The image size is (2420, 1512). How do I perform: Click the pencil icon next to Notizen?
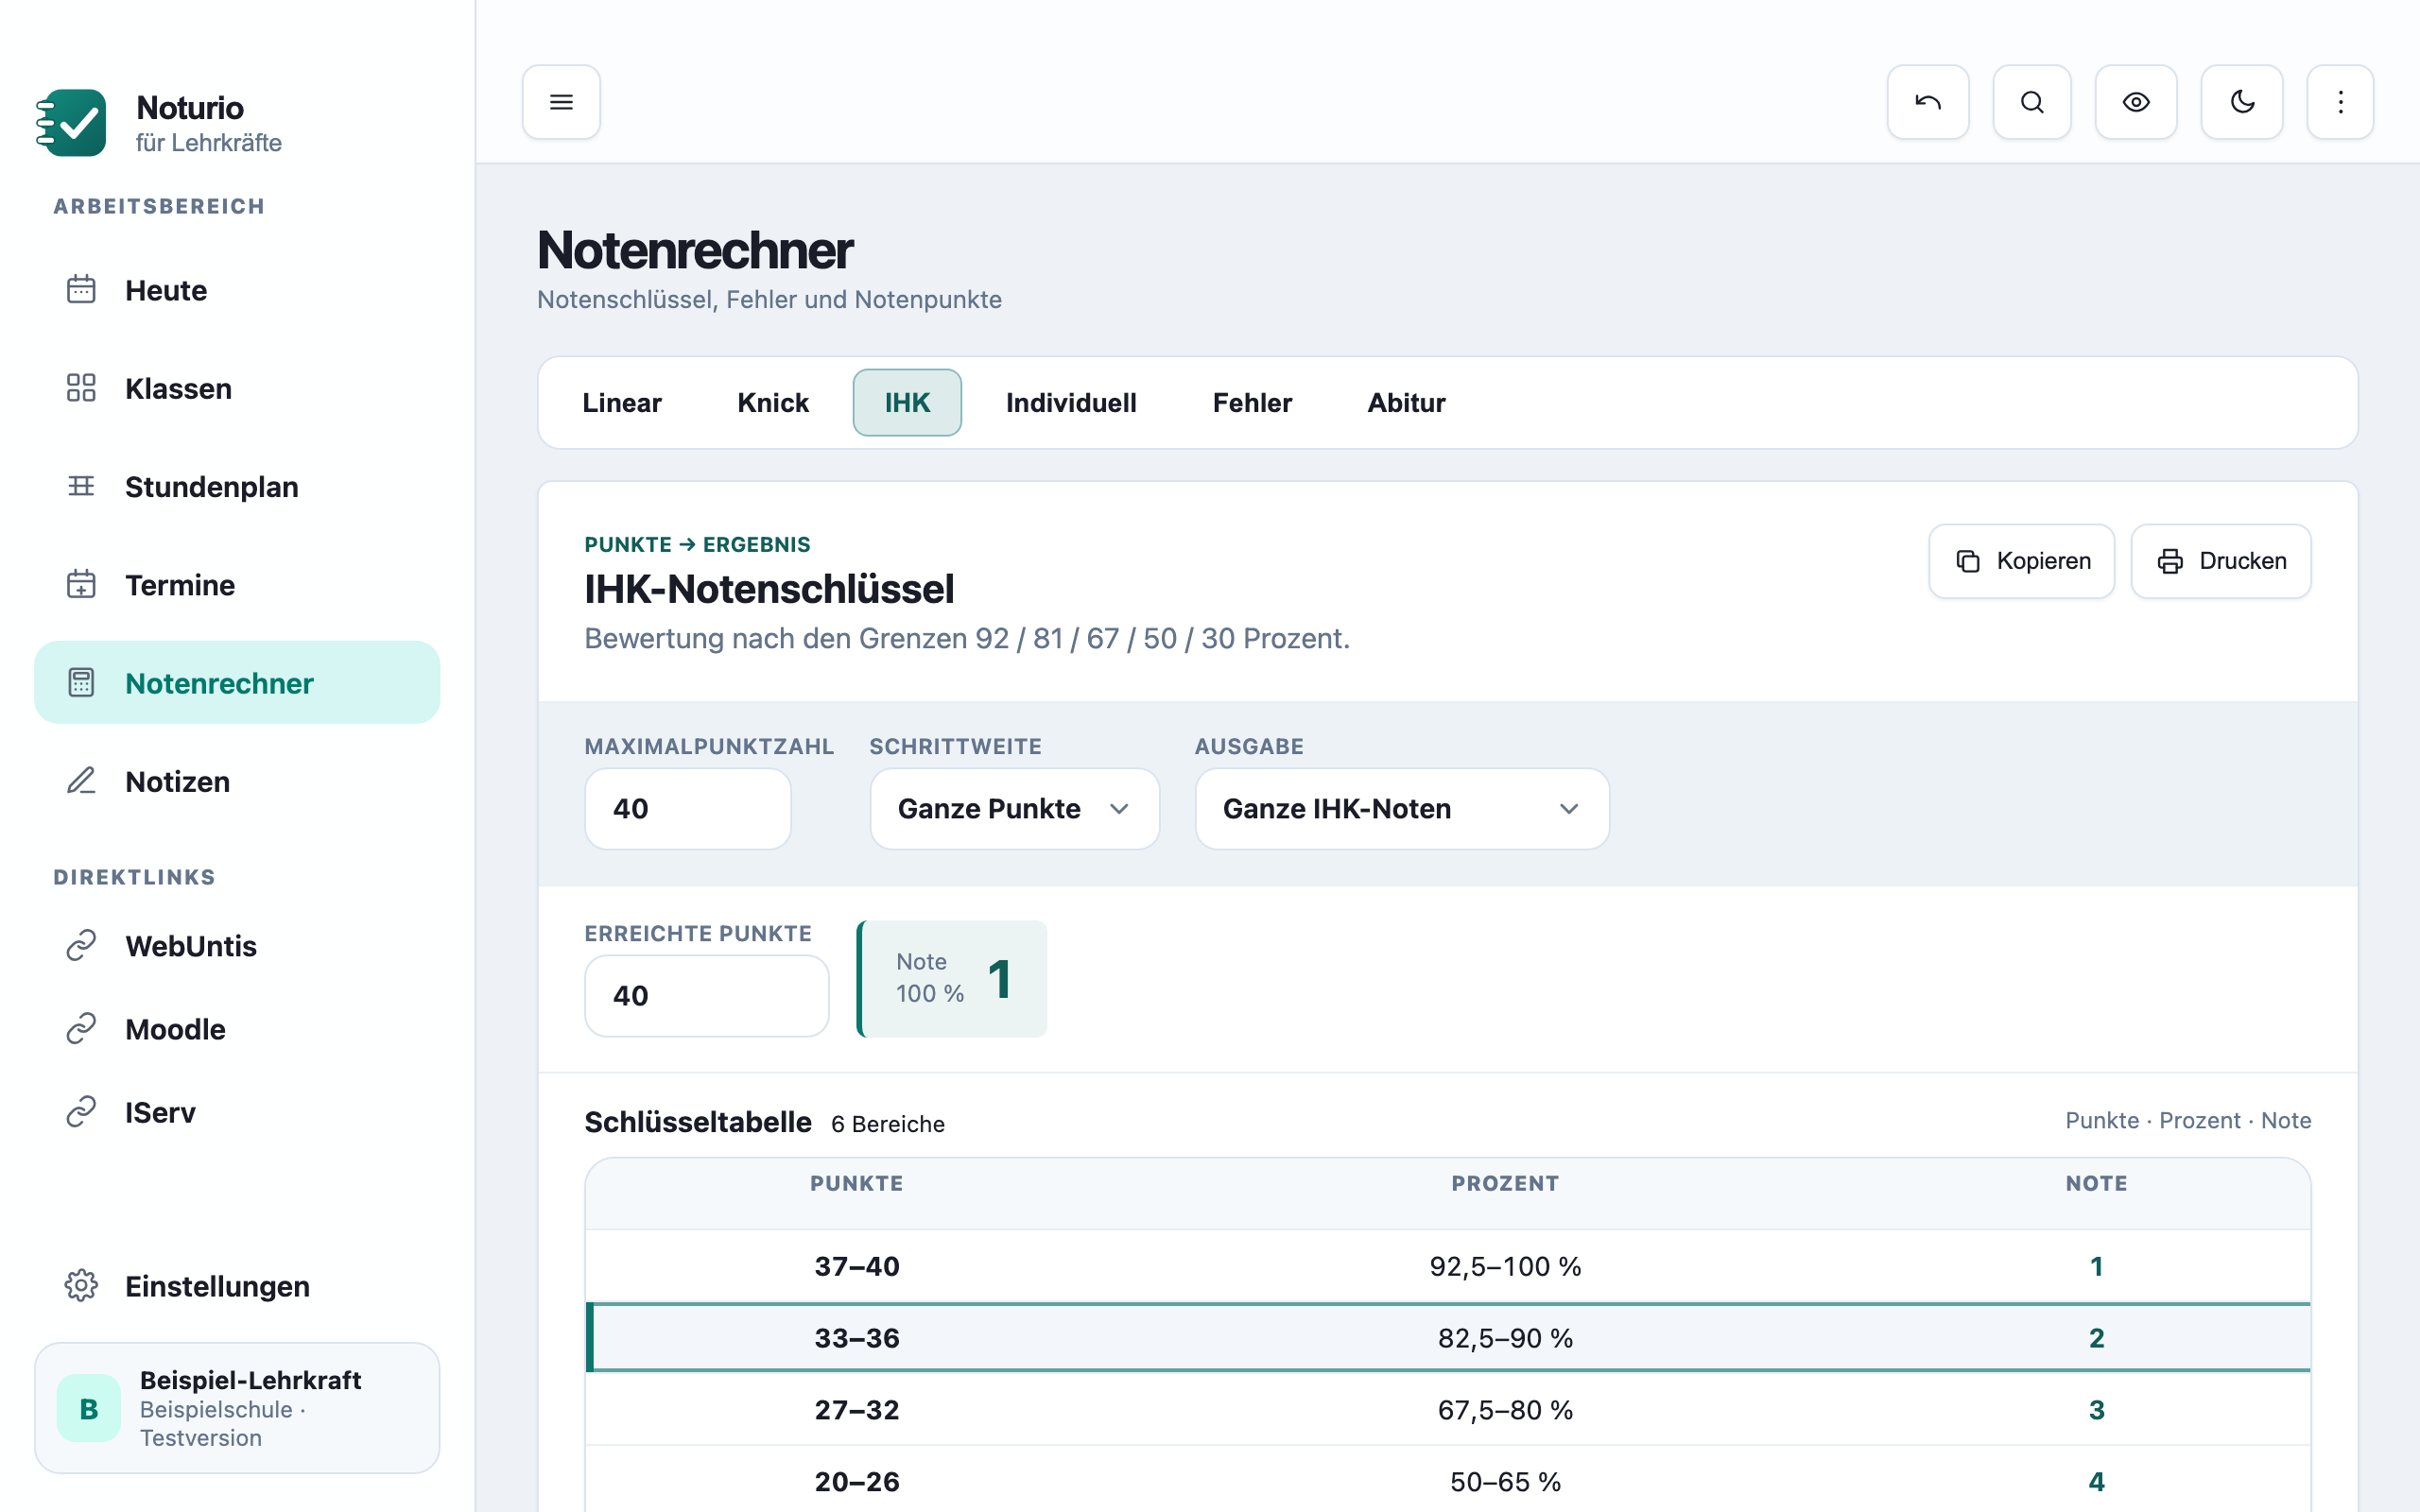point(81,781)
